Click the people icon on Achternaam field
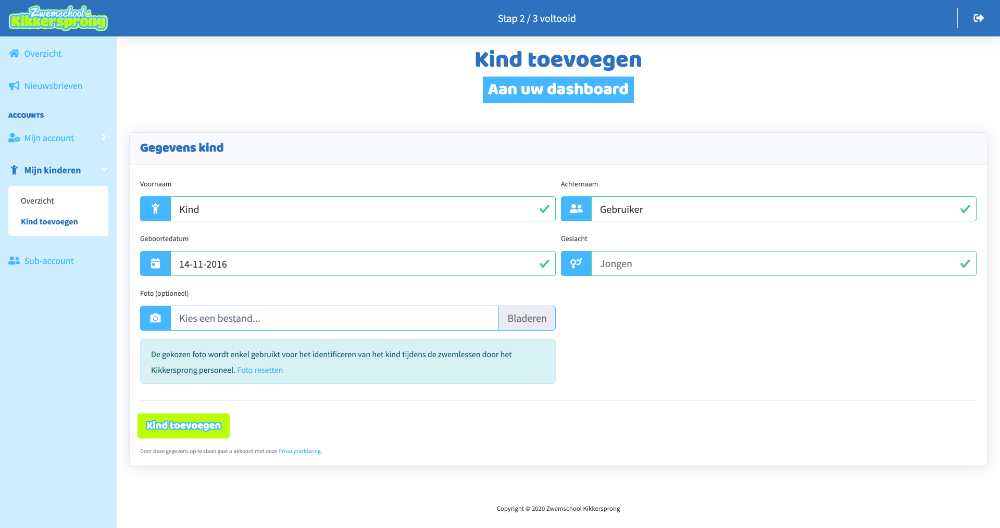This screenshot has height=528, width=1000. pos(576,209)
